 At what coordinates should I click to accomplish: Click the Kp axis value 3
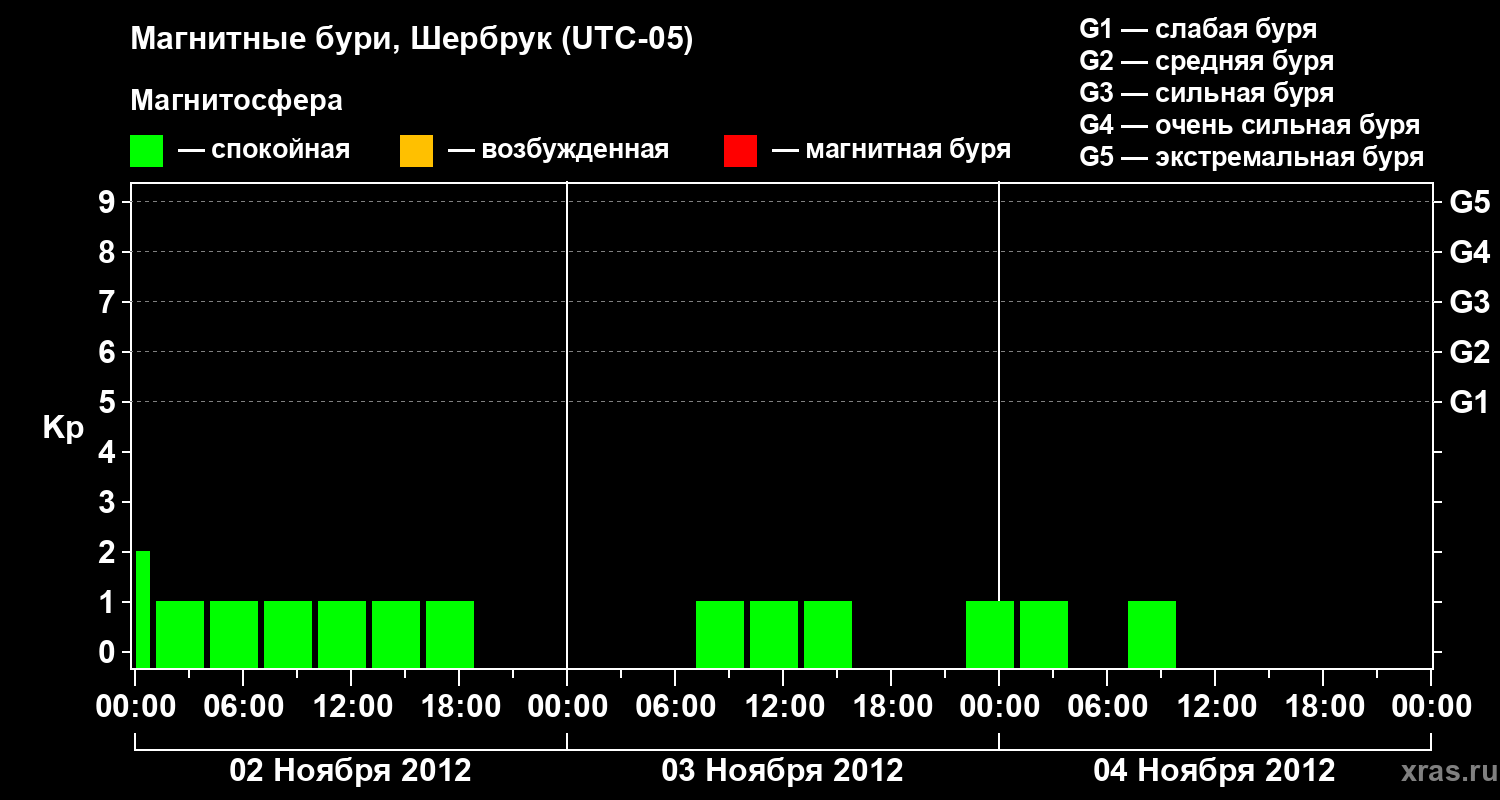[x=109, y=503]
